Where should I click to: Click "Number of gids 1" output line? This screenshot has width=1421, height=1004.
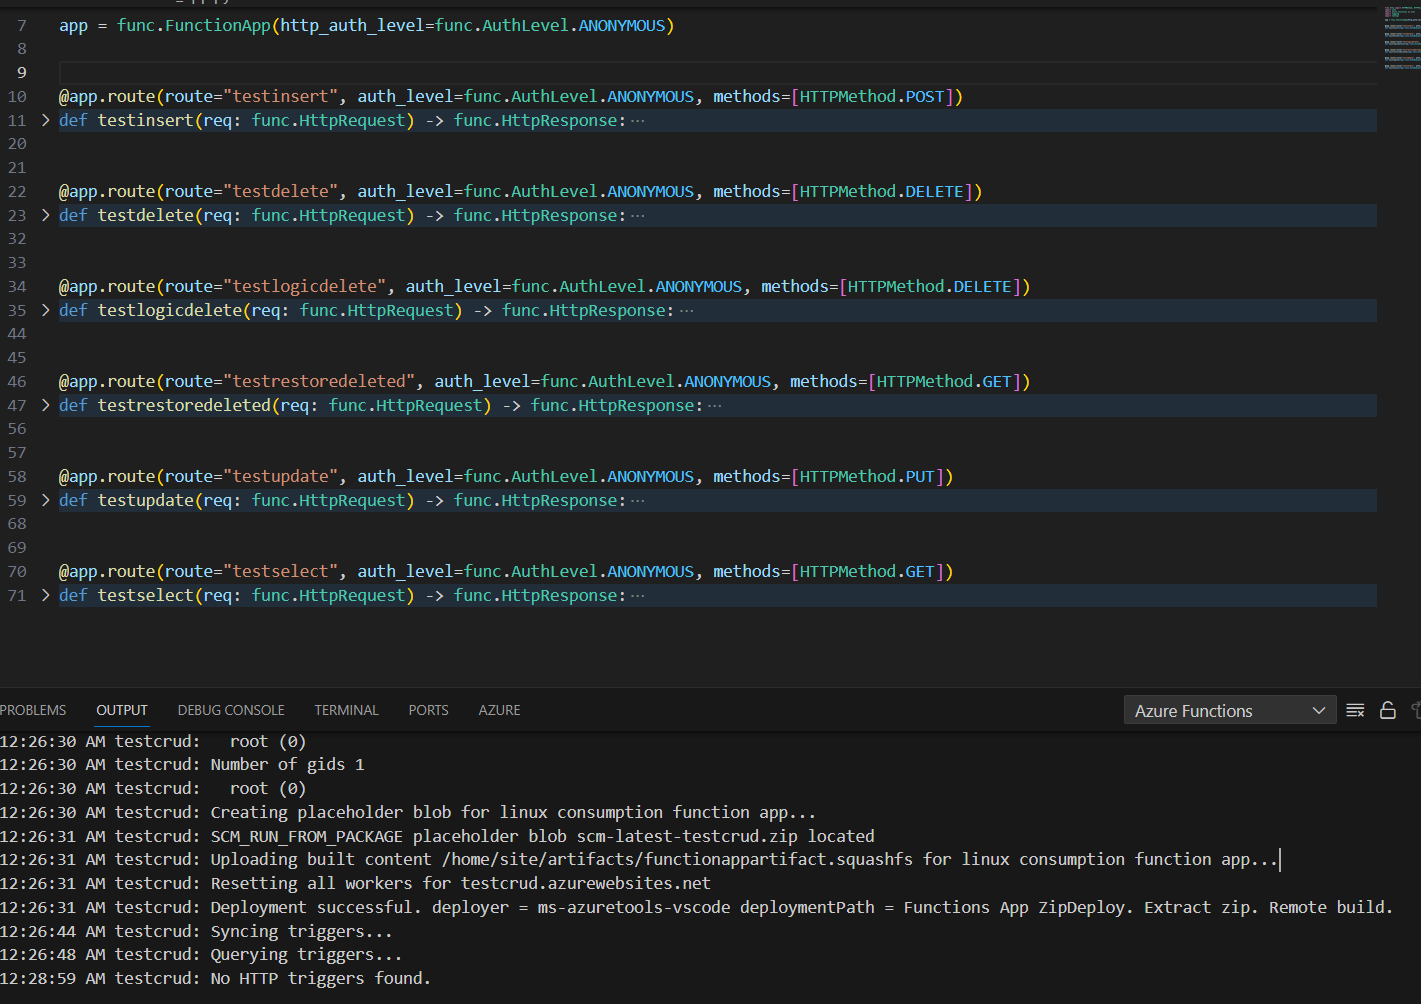(x=287, y=764)
